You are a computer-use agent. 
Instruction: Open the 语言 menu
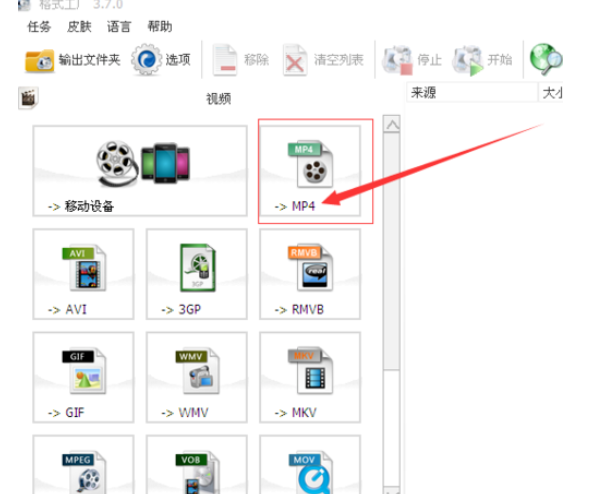point(119,27)
